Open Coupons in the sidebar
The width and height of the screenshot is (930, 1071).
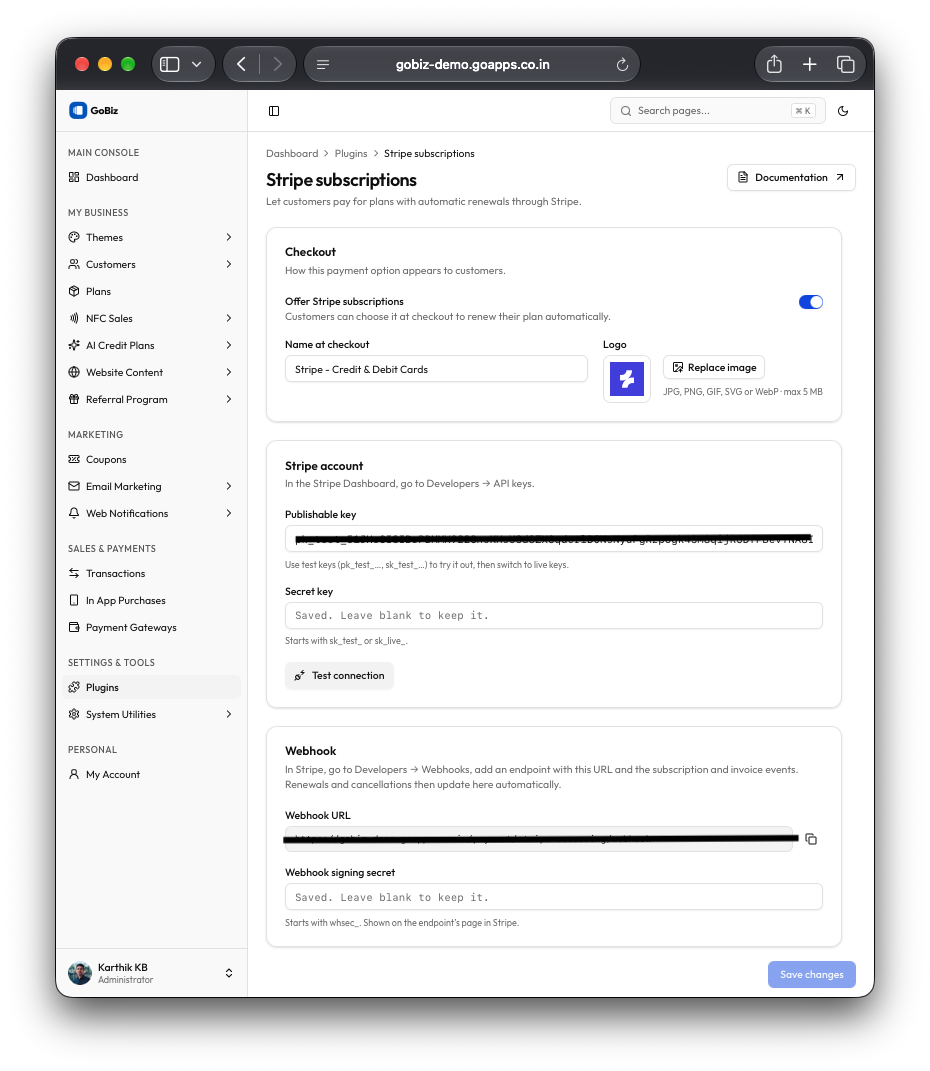click(152, 460)
